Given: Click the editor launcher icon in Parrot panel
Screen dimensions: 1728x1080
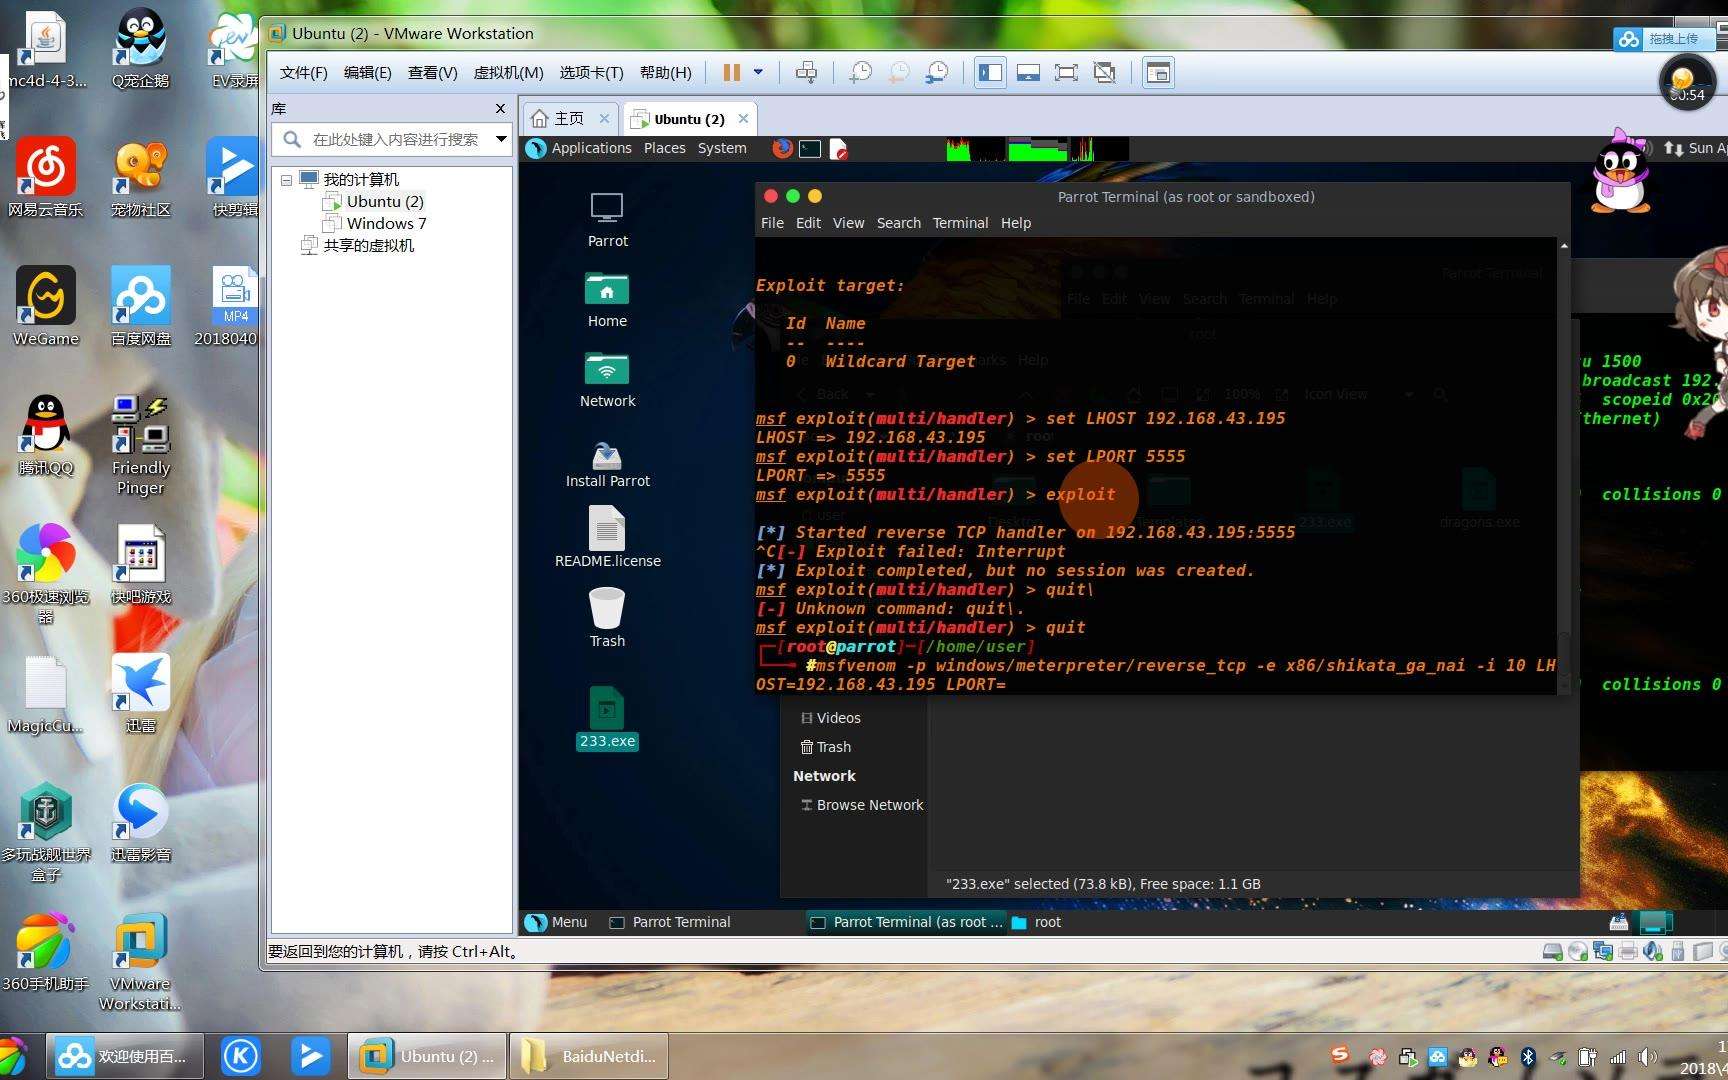Looking at the screenshot, I should point(838,148).
